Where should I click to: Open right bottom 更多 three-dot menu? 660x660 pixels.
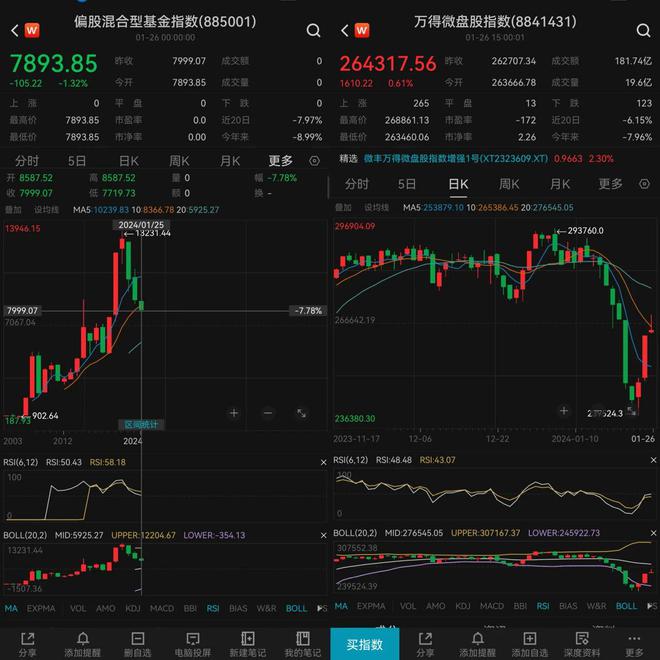(634, 644)
